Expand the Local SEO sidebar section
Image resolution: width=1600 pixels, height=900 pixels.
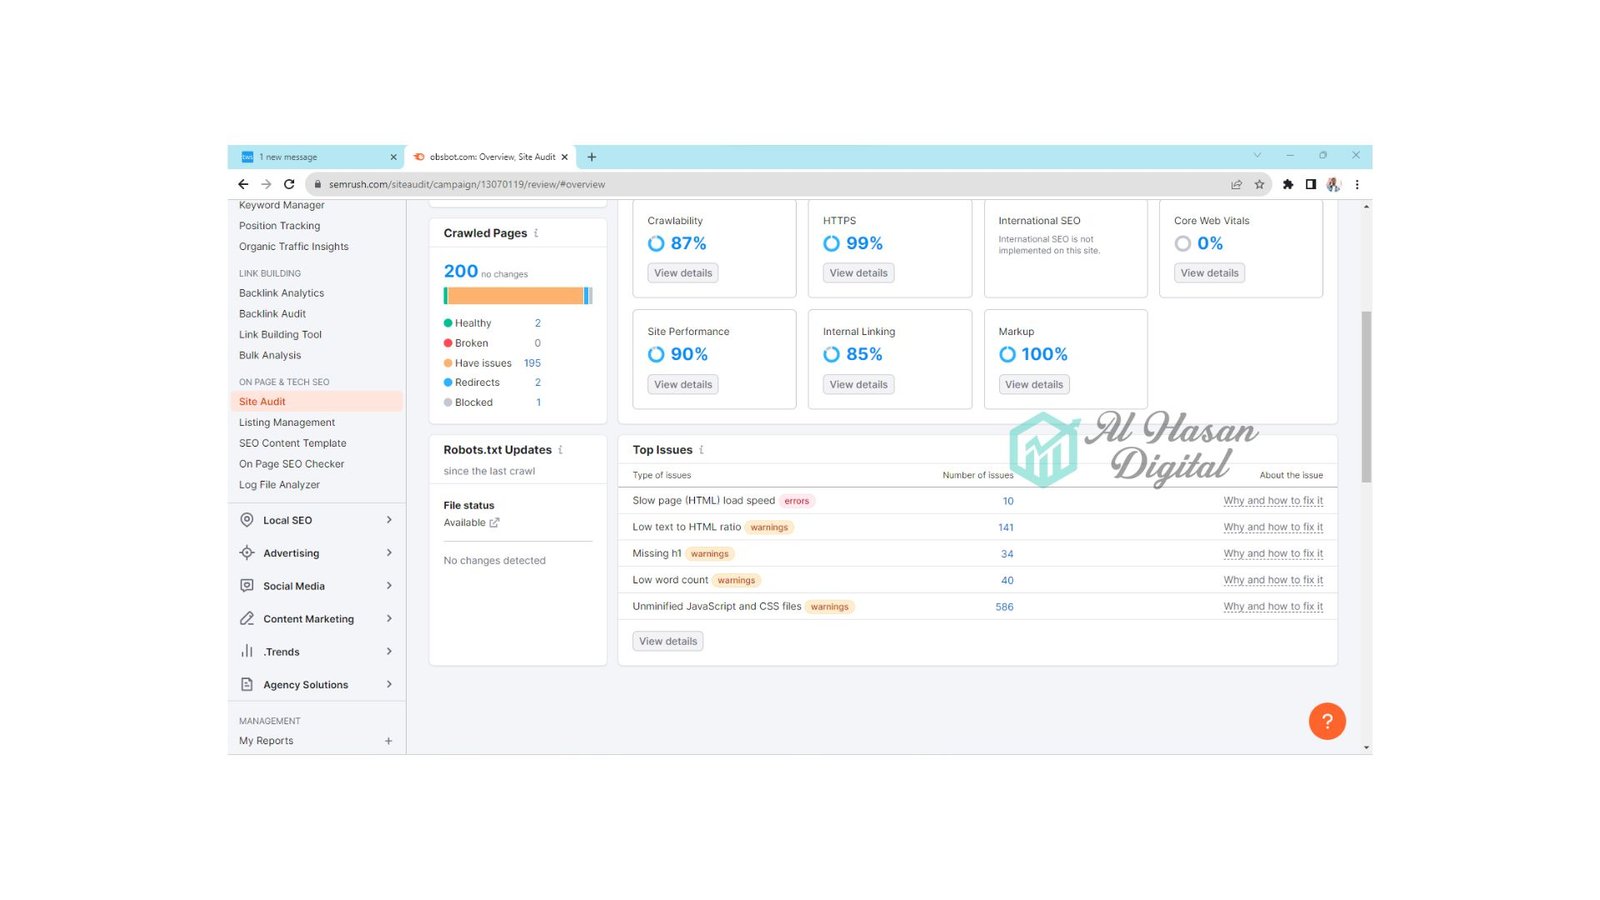pyautogui.click(x=316, y=520)
